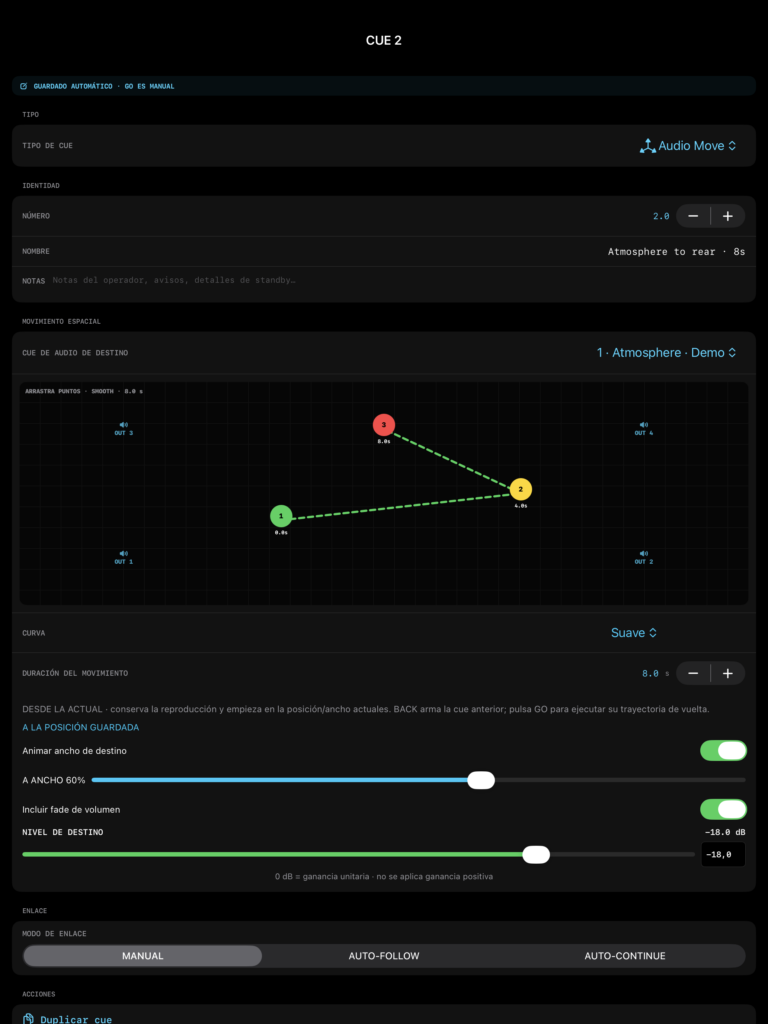Open the Tipo de Cue Audio Move dropdown
768x1024 pixels.
(688, 146)
